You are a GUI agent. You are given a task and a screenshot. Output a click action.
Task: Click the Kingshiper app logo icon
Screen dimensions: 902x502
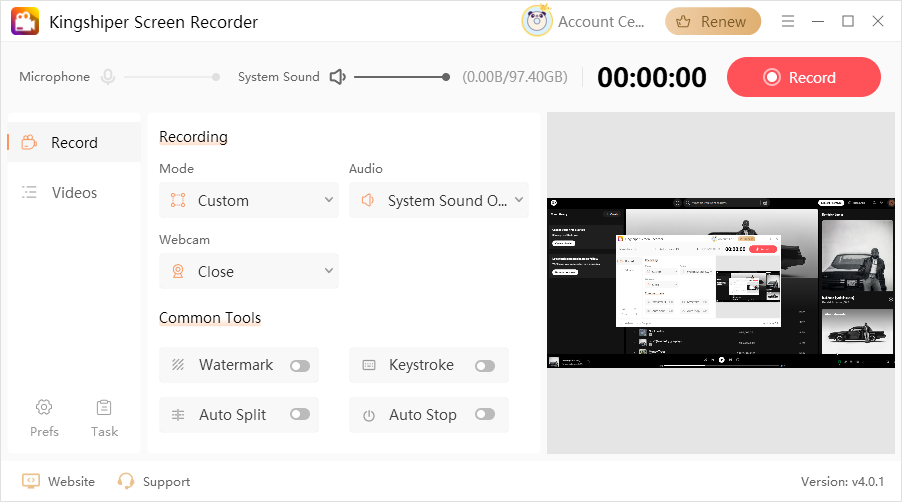click(x=25, y=21)
